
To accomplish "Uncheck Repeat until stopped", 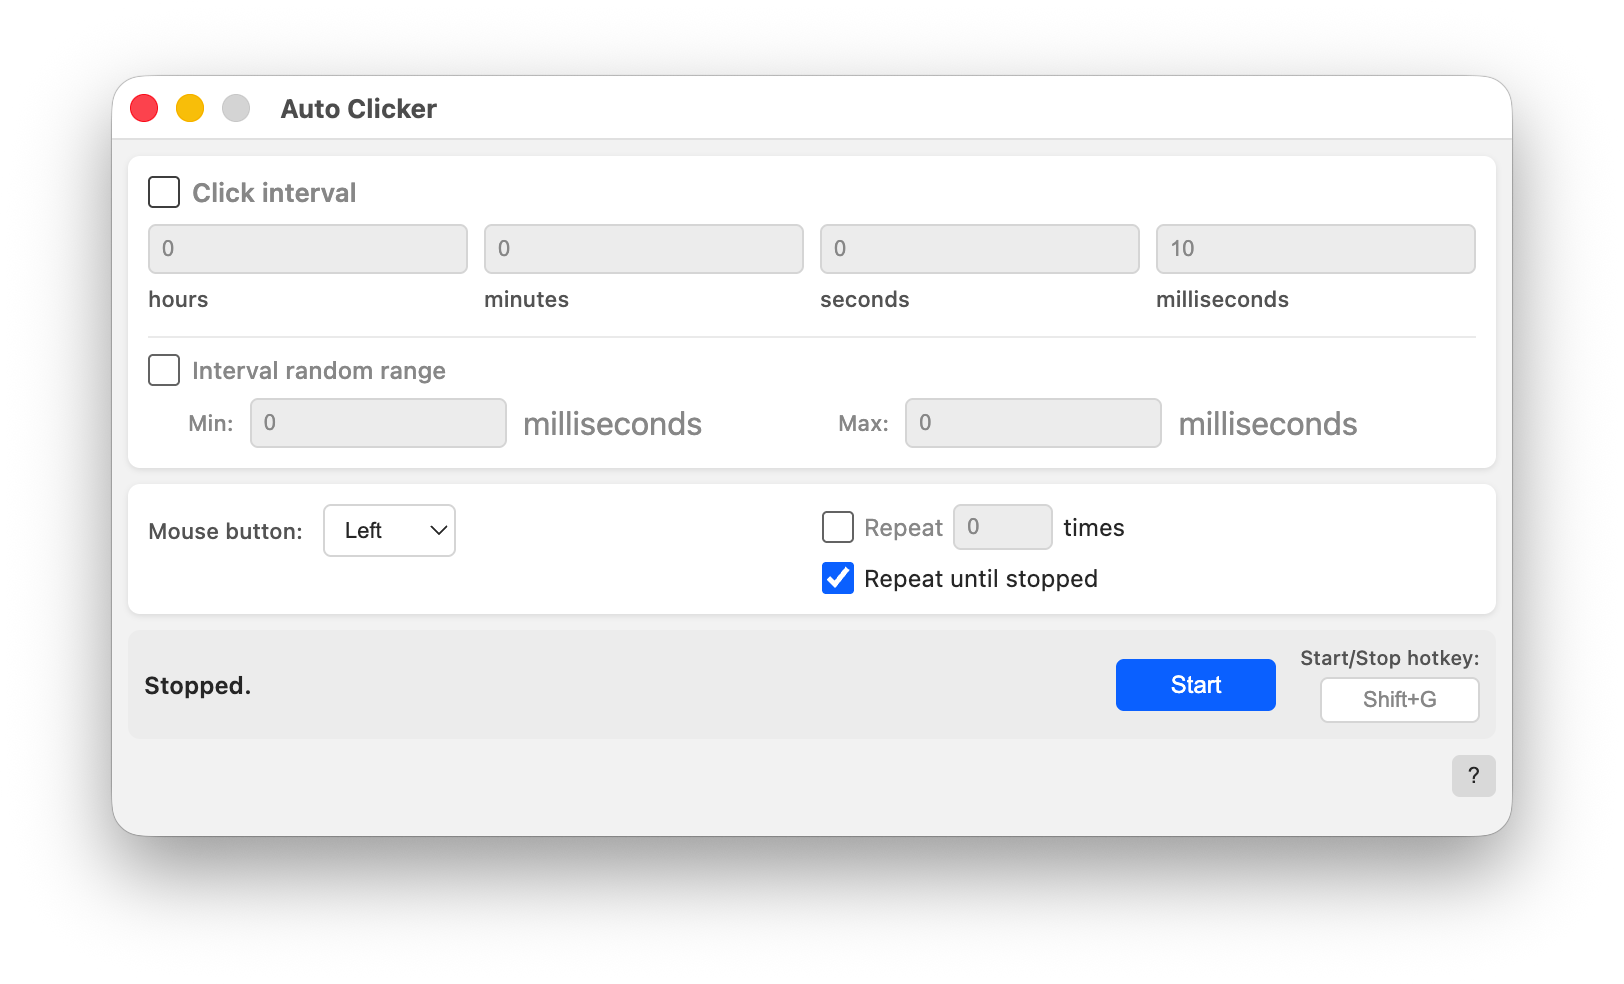I will pyautogui.click(x=838, y=578).
